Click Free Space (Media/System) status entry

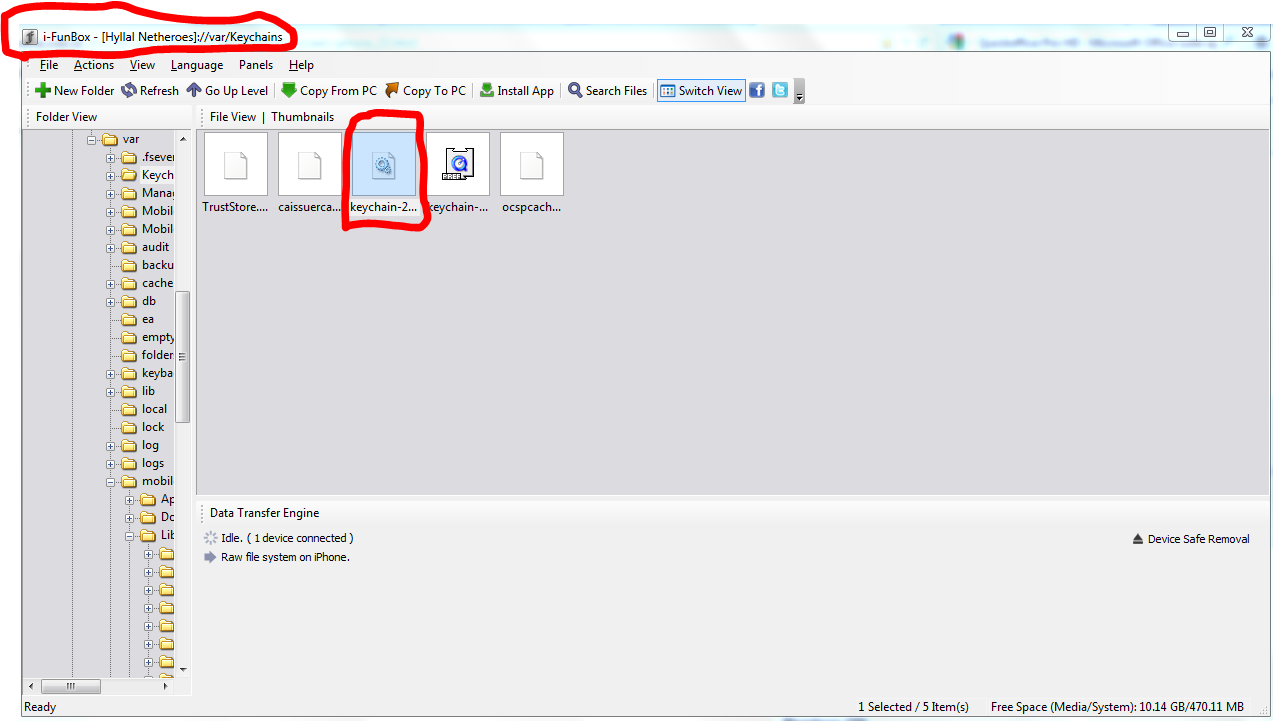(x=1117, y=707)
